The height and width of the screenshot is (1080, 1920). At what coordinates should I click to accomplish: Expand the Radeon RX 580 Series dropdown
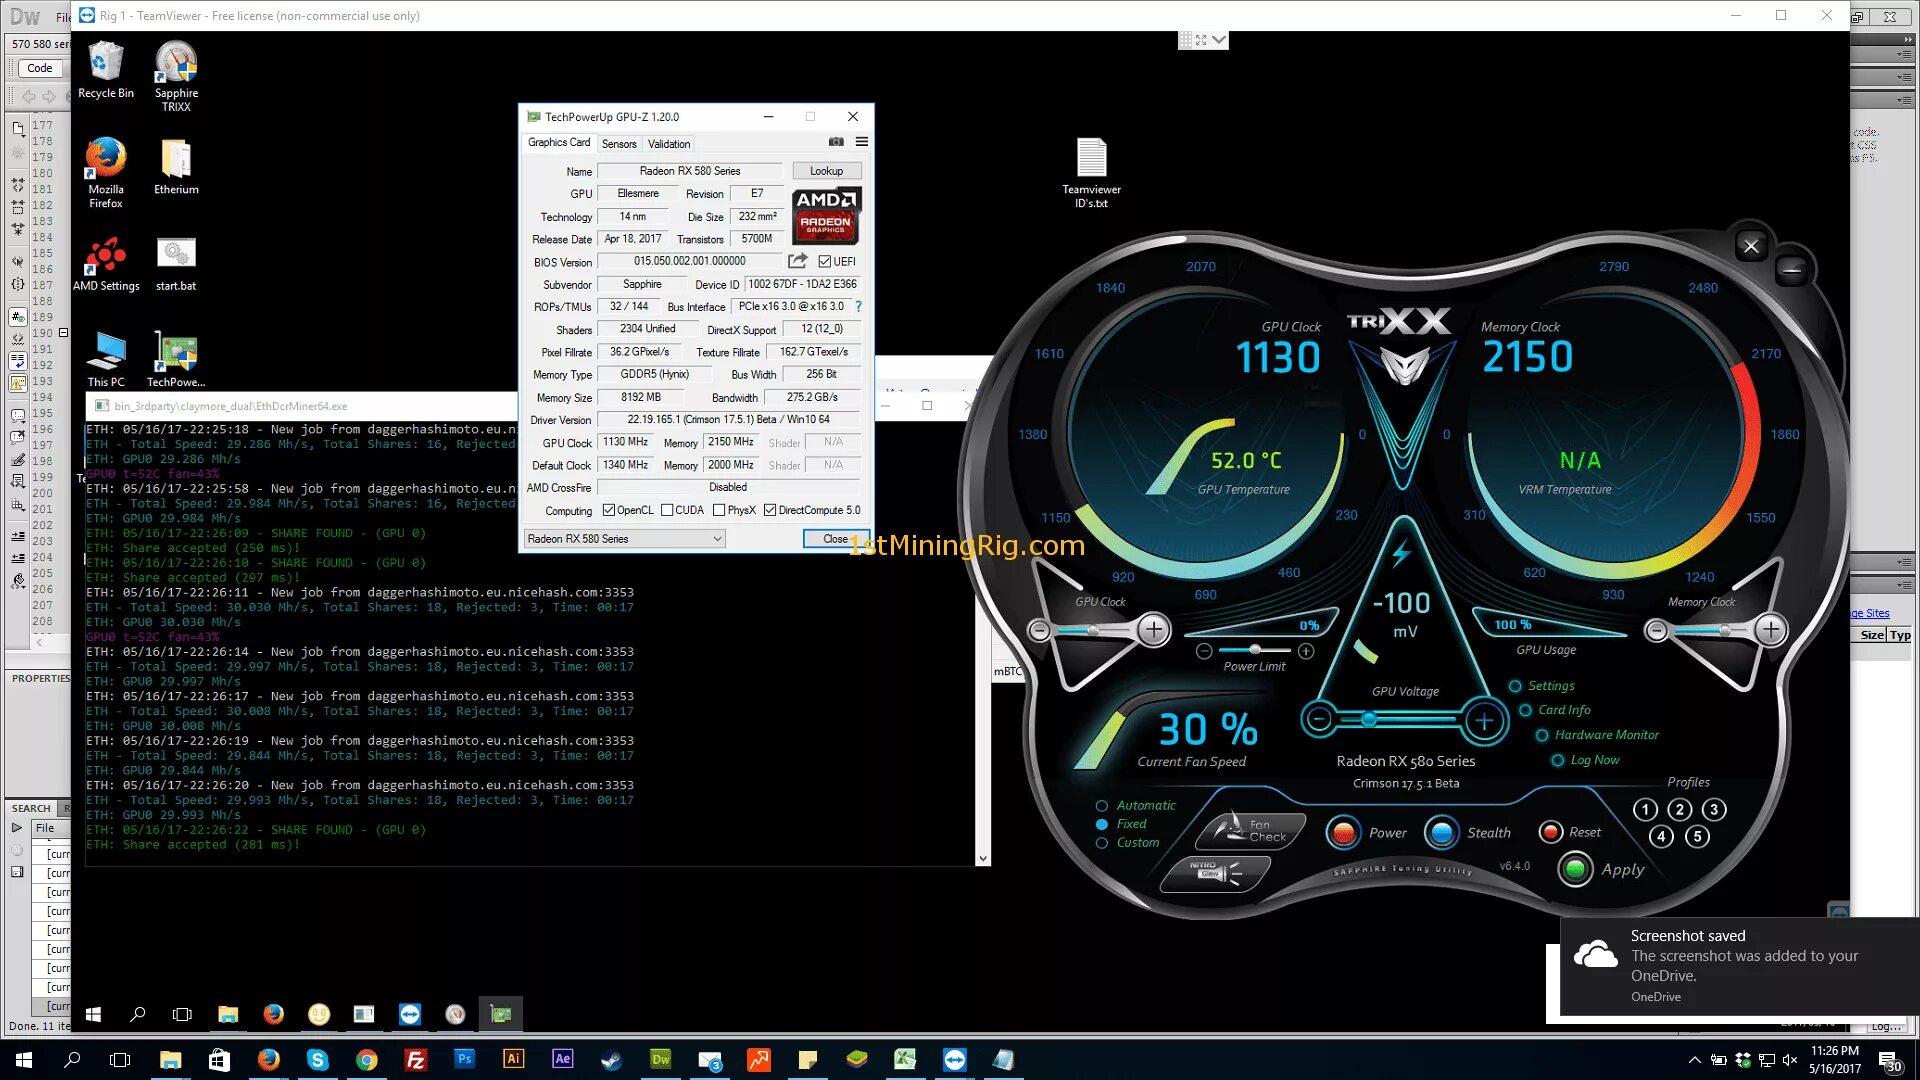coord(717,539)
